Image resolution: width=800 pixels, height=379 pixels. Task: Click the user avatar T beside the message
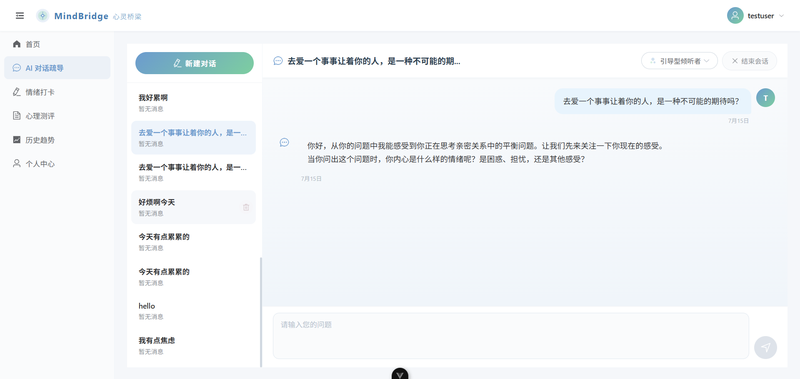[x=765, y=98]
